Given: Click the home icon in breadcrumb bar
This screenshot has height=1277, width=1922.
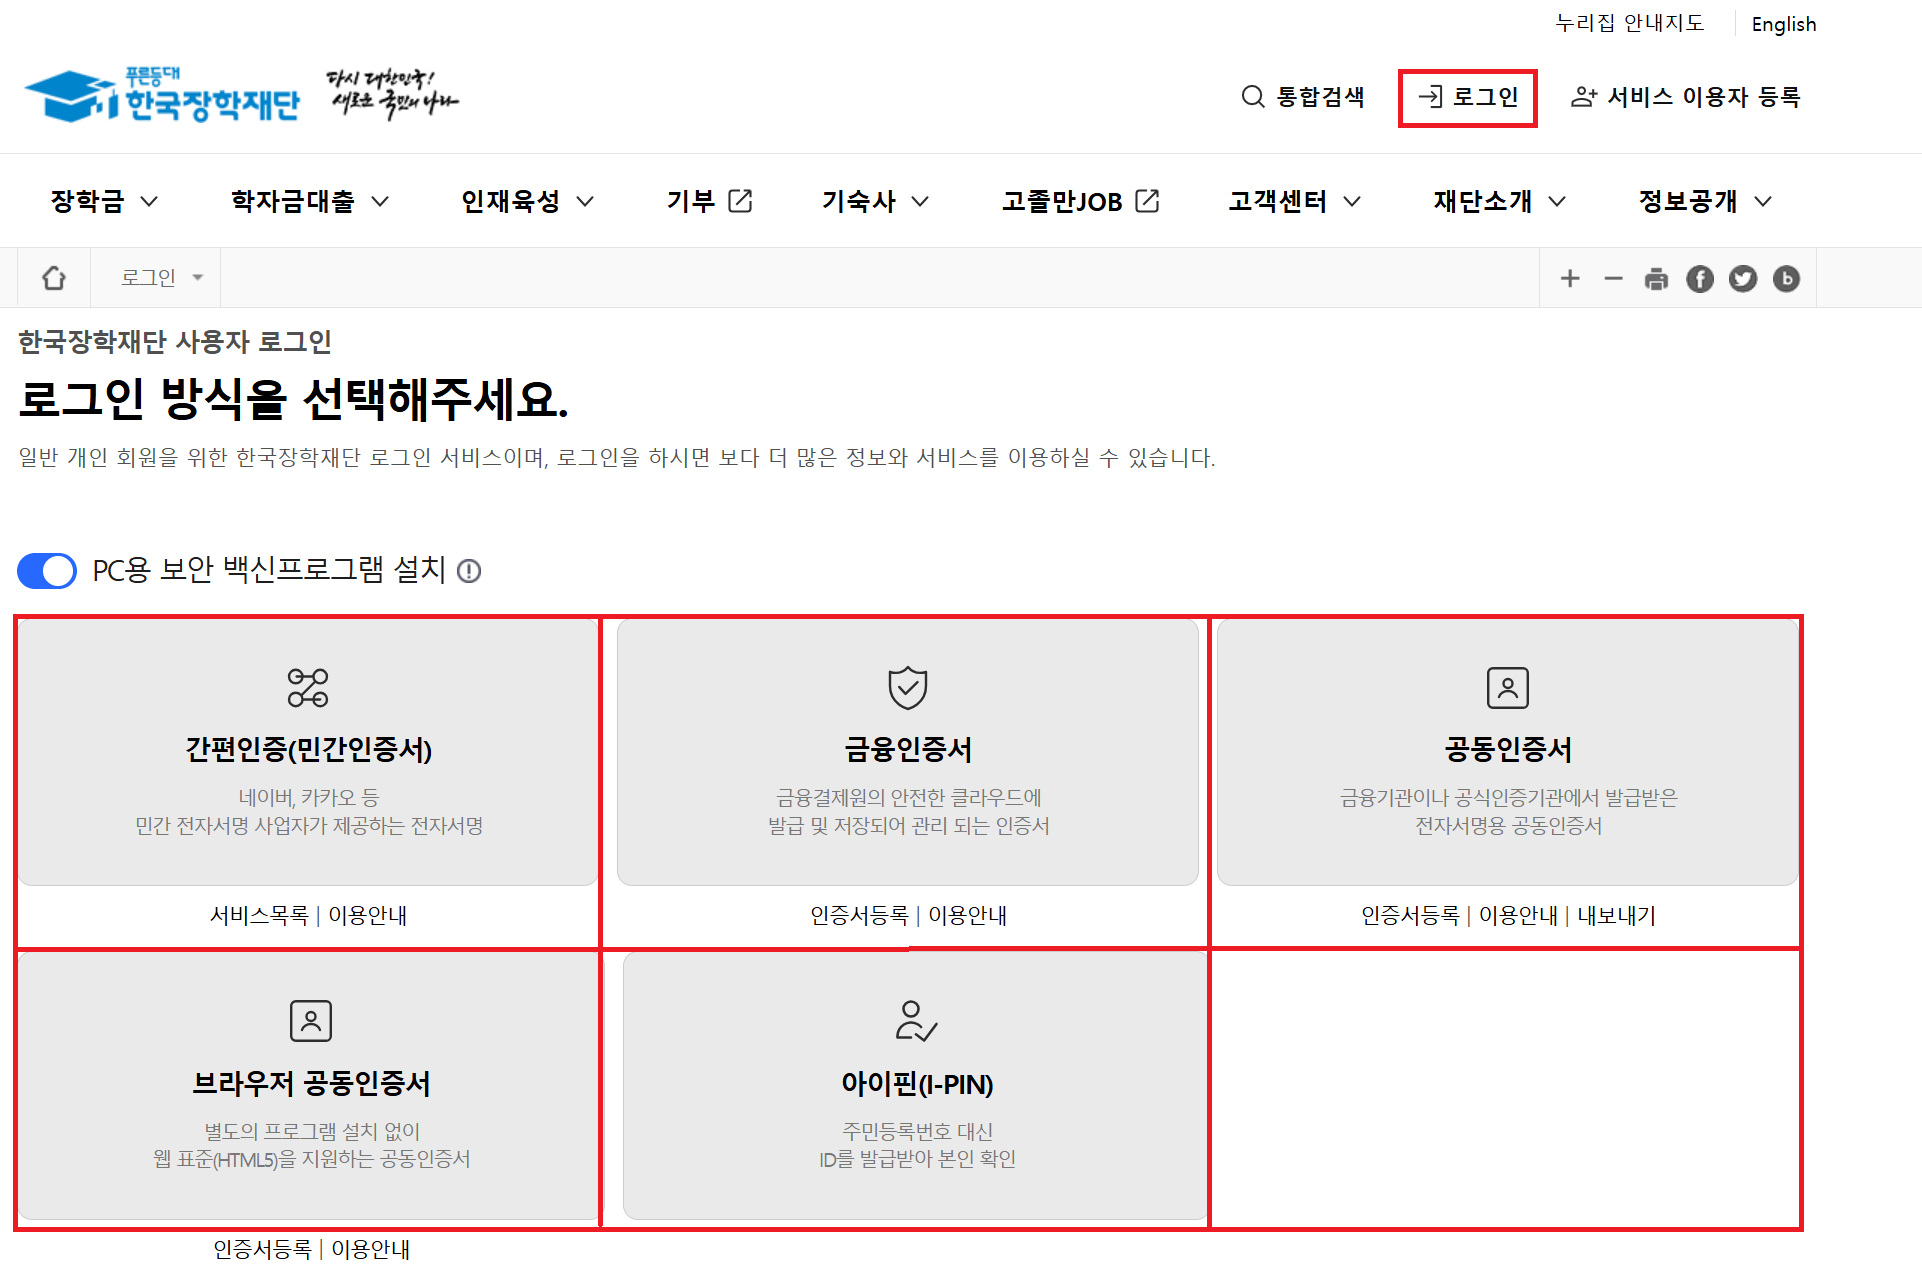Looking at the screenshot, I should click(x=54, y=278).
